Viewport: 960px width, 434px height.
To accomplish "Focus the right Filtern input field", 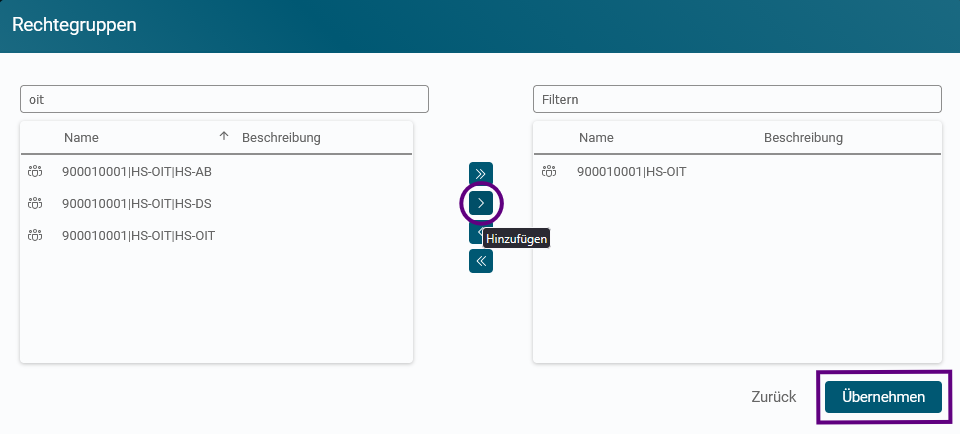I will (x=737, y=99).
